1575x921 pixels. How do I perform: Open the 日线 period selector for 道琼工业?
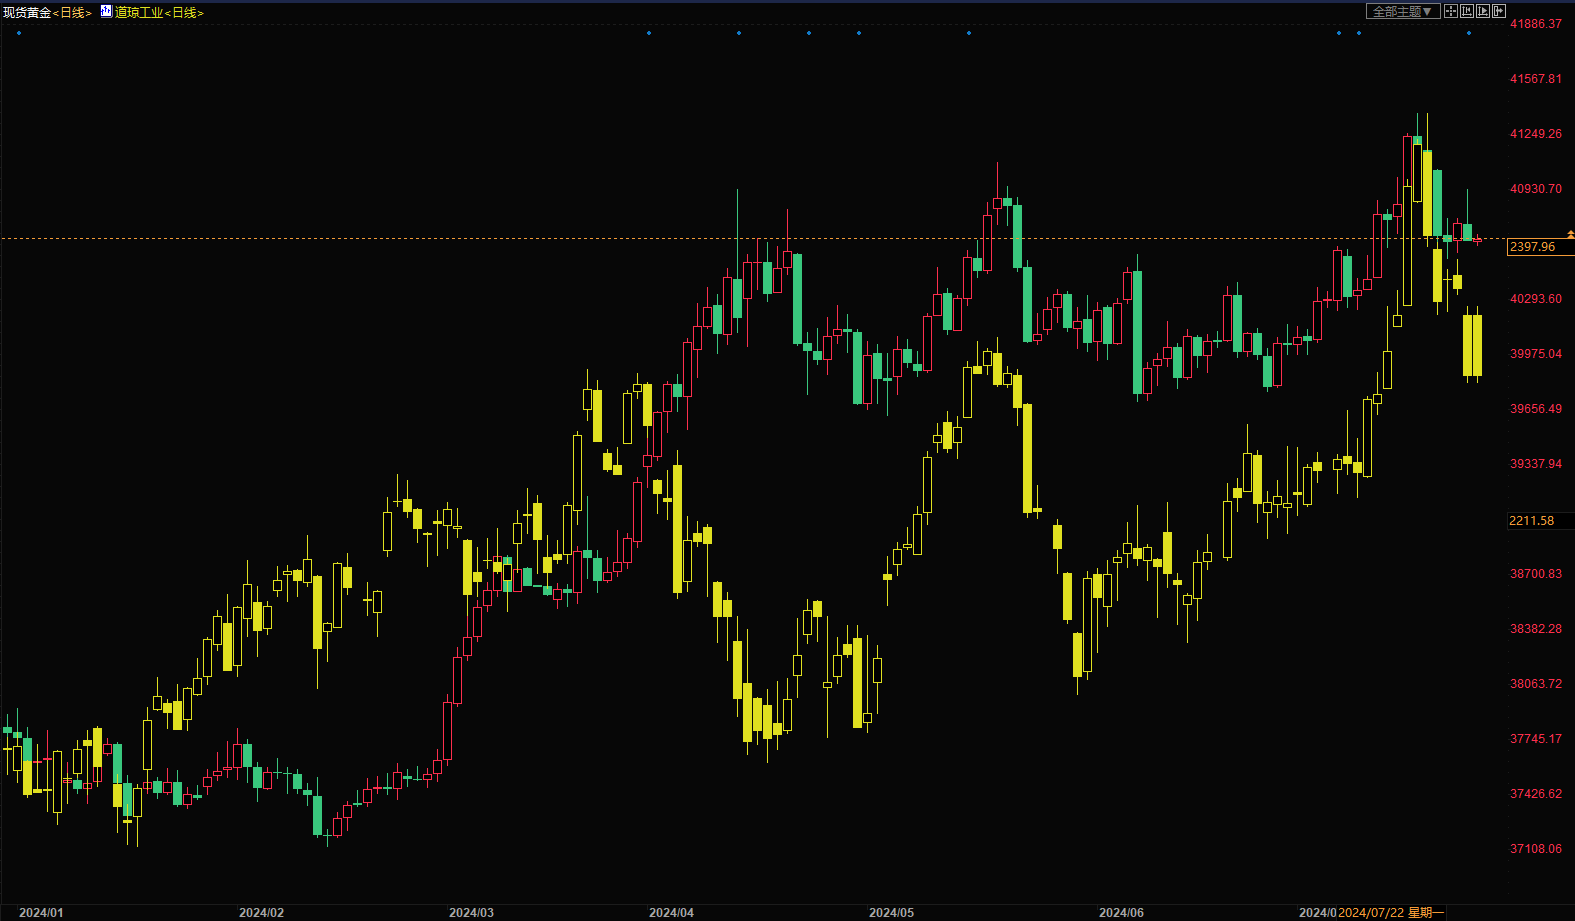184,13
